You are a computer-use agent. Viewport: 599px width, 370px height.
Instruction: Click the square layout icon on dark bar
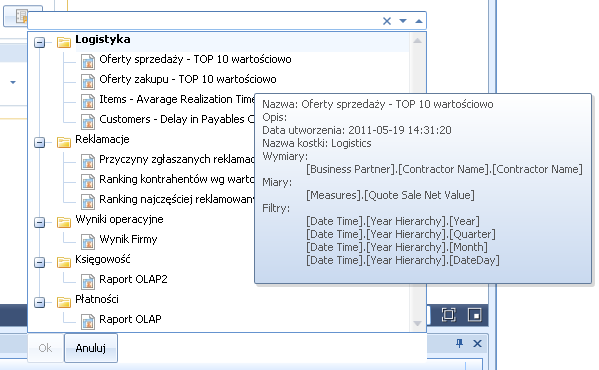475,315
